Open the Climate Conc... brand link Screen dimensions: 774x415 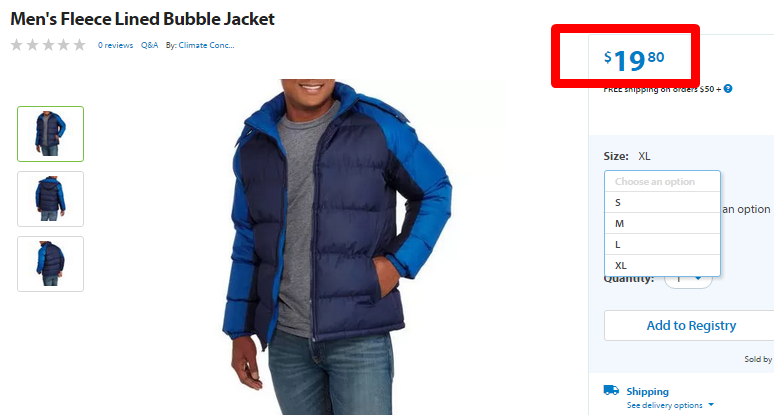tap(206, 45)
